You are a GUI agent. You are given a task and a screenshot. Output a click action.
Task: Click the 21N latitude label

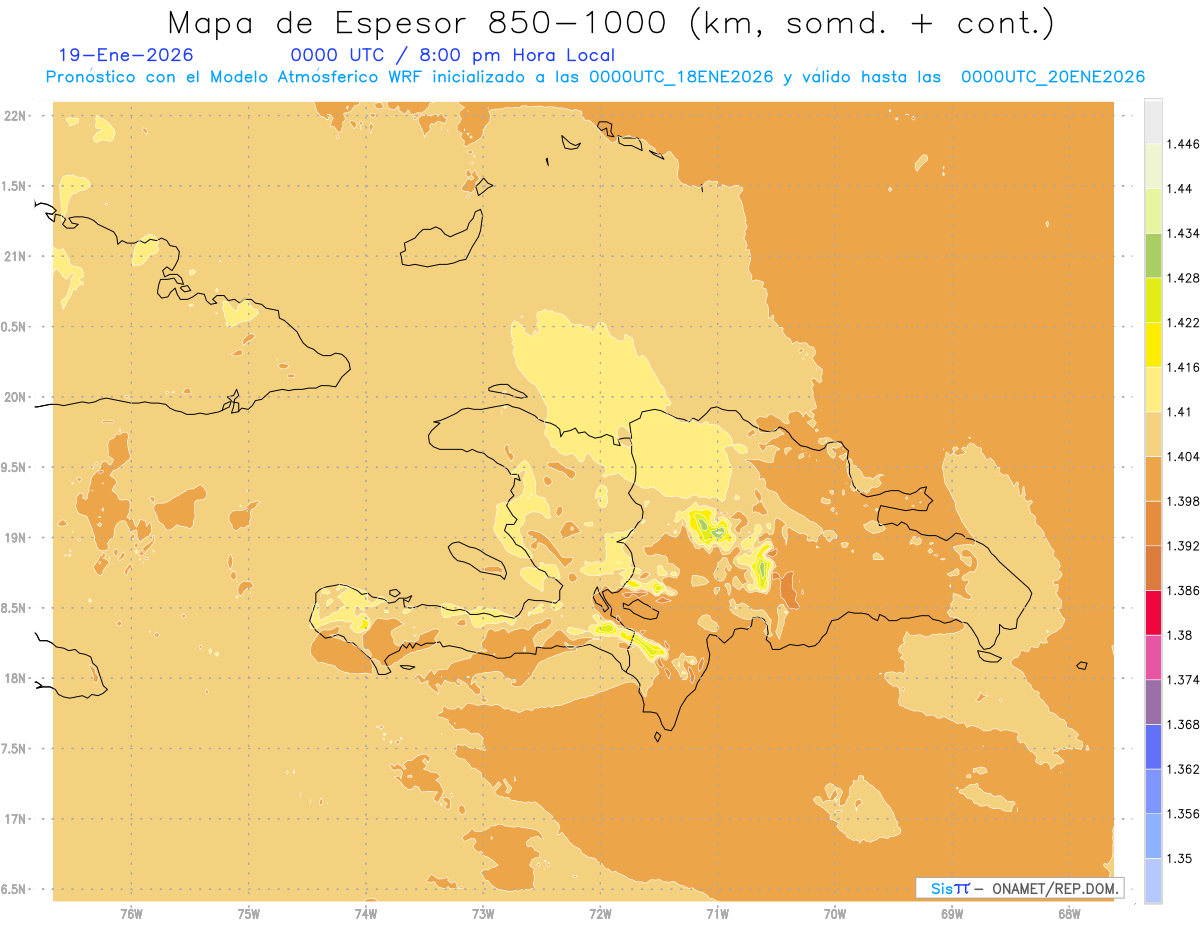coord(17,257)
